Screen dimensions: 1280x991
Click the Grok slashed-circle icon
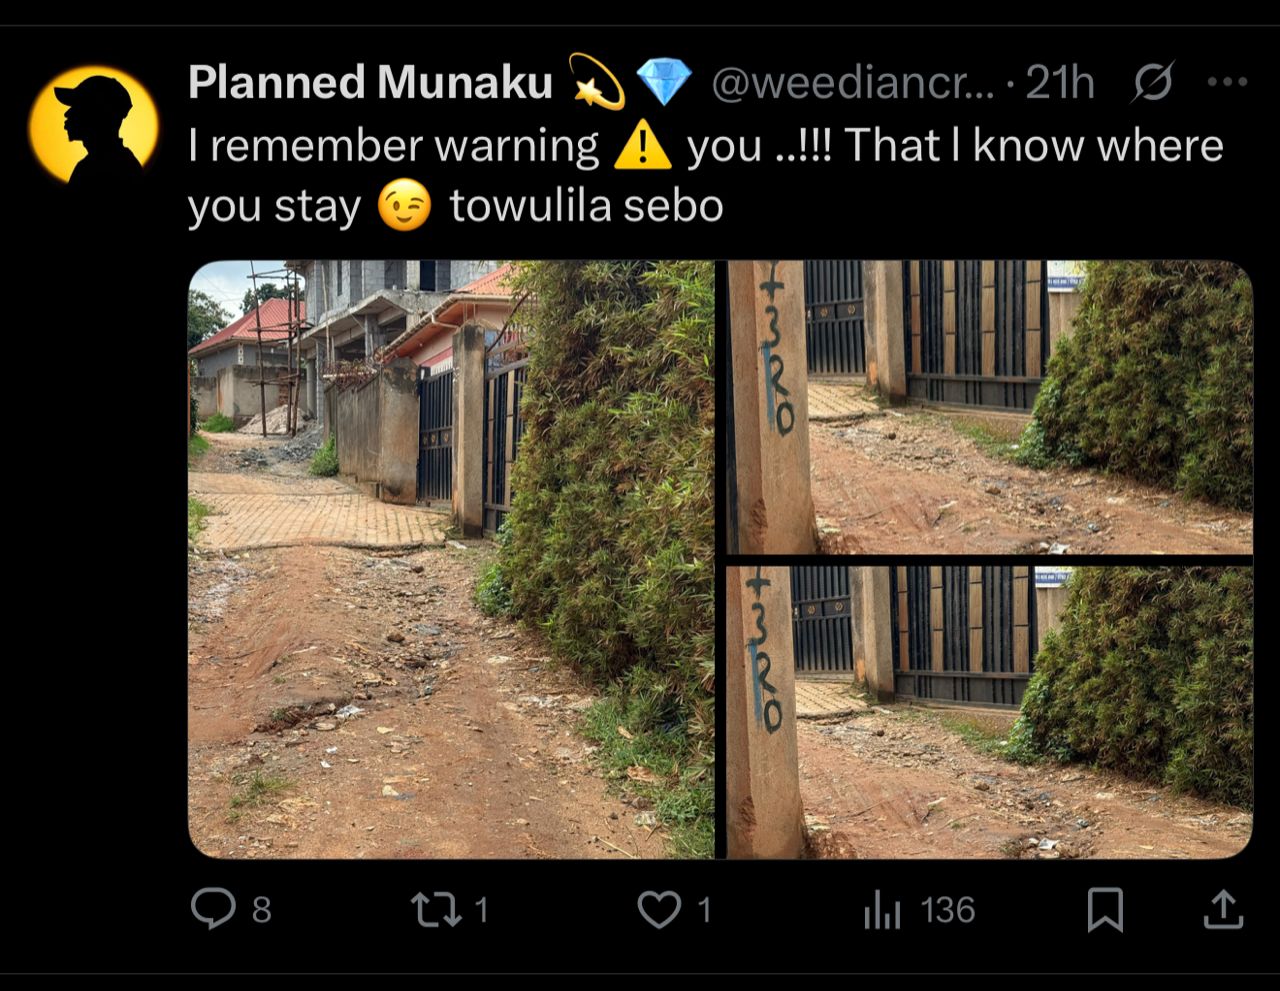[1152, 83]
